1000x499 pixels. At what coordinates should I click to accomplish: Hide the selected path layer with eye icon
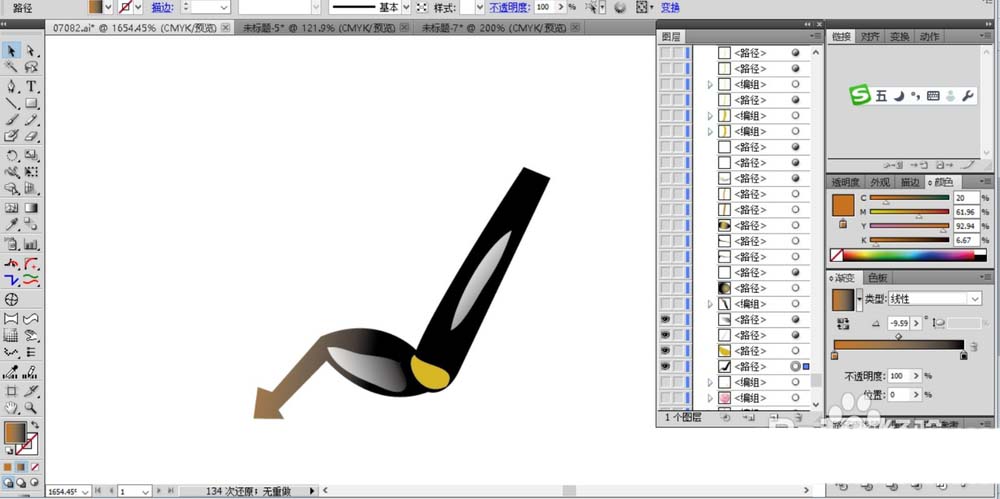[x=665, y=367]
